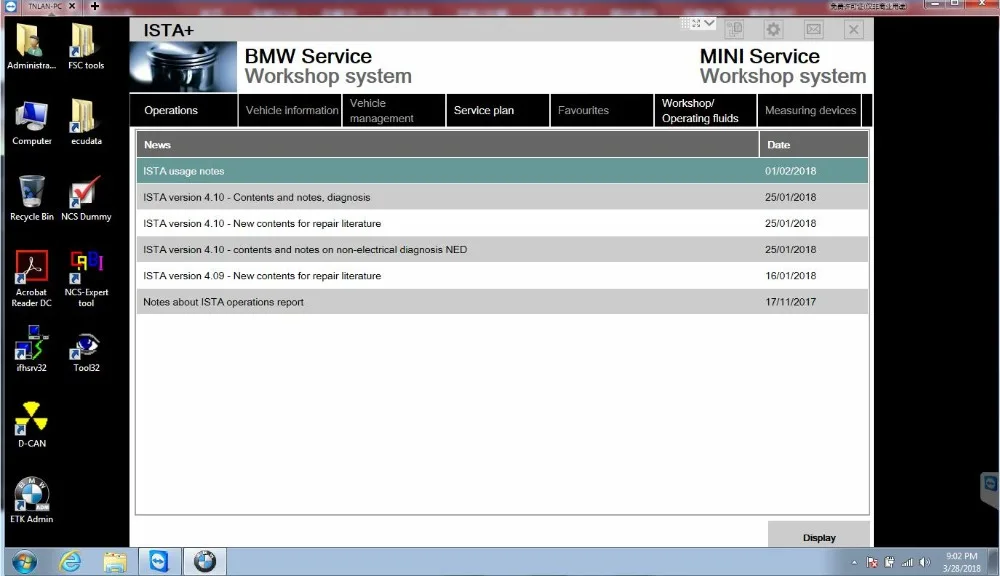Click the power plug tray icon

889,563
